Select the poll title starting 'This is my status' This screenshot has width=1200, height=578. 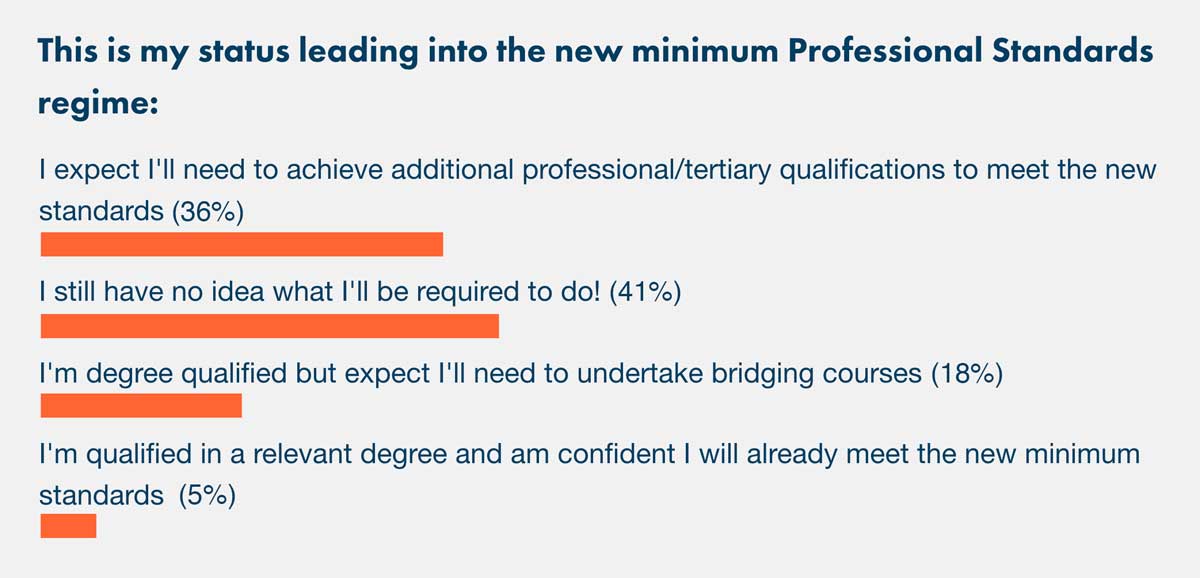596,75
